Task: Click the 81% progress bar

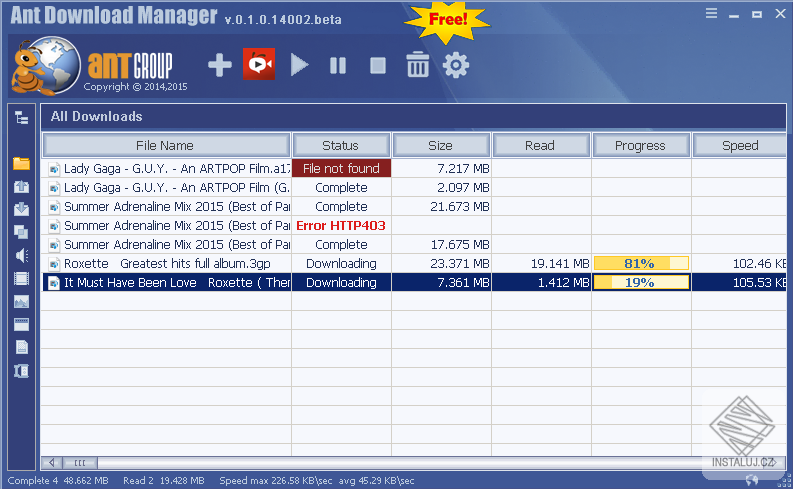Action: [x=641, y=263]
